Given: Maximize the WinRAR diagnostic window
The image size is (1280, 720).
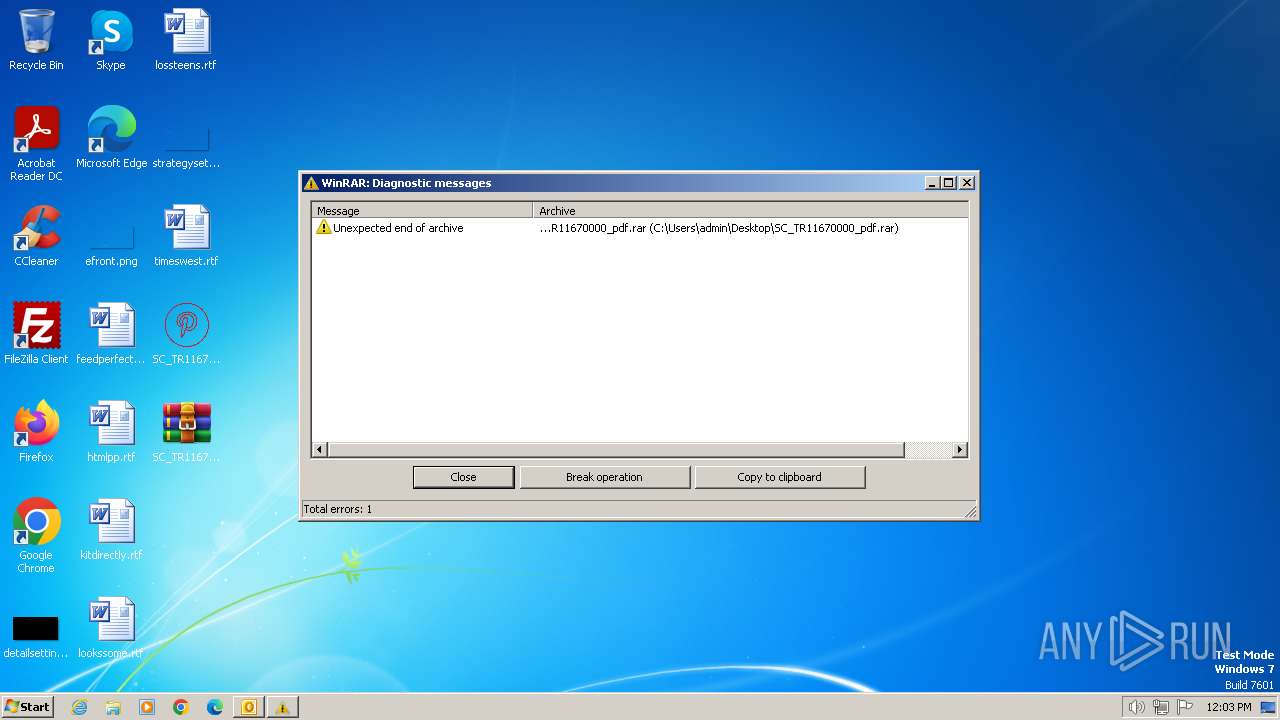Looking at the screenshot, I should tap(949, 183).
